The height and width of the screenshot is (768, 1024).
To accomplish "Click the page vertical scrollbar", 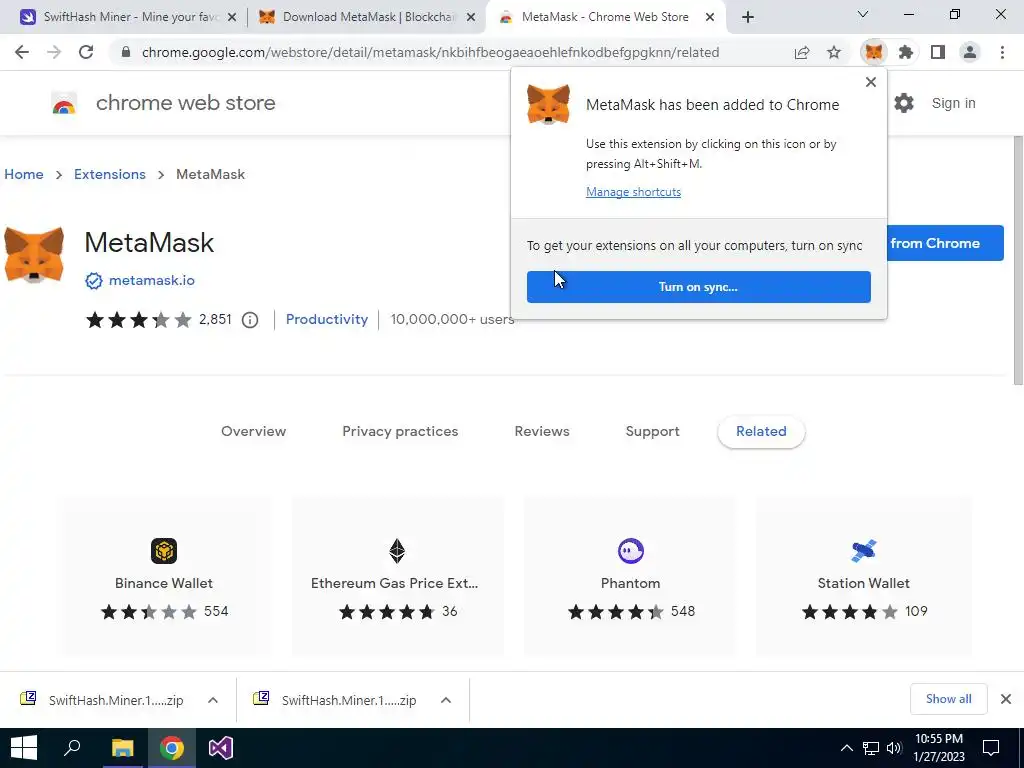I will coord(1018,261).
